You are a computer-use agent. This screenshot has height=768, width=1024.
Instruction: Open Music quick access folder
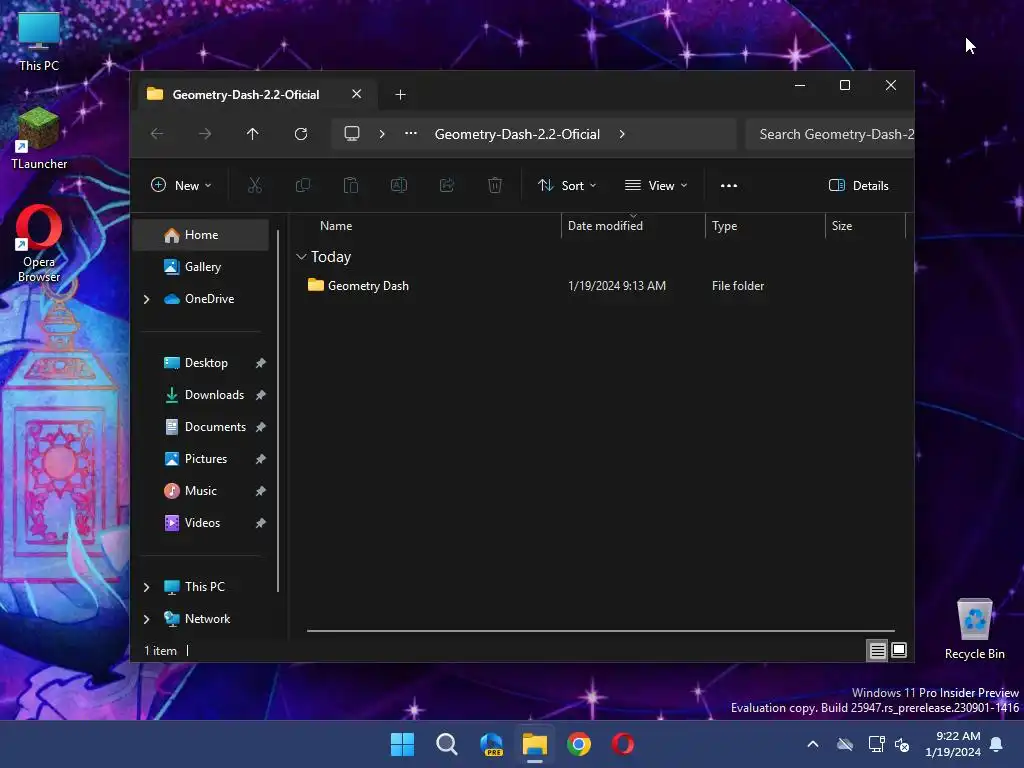coord(200,491)
